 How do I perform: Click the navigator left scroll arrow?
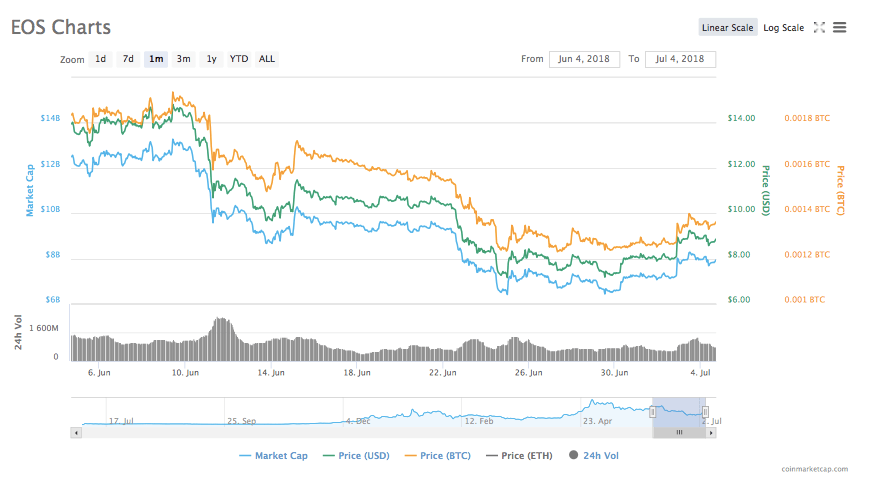tap(75, 433)
